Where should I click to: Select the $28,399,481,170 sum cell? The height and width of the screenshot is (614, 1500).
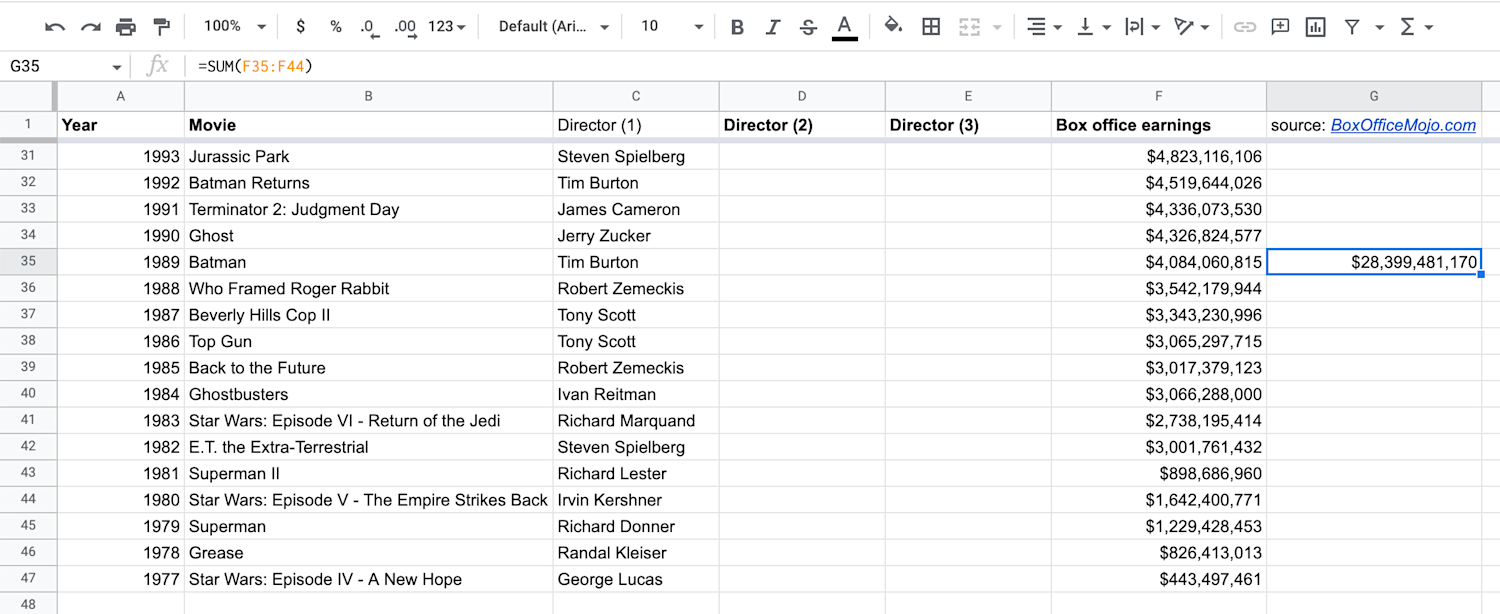pos(1374,262)
